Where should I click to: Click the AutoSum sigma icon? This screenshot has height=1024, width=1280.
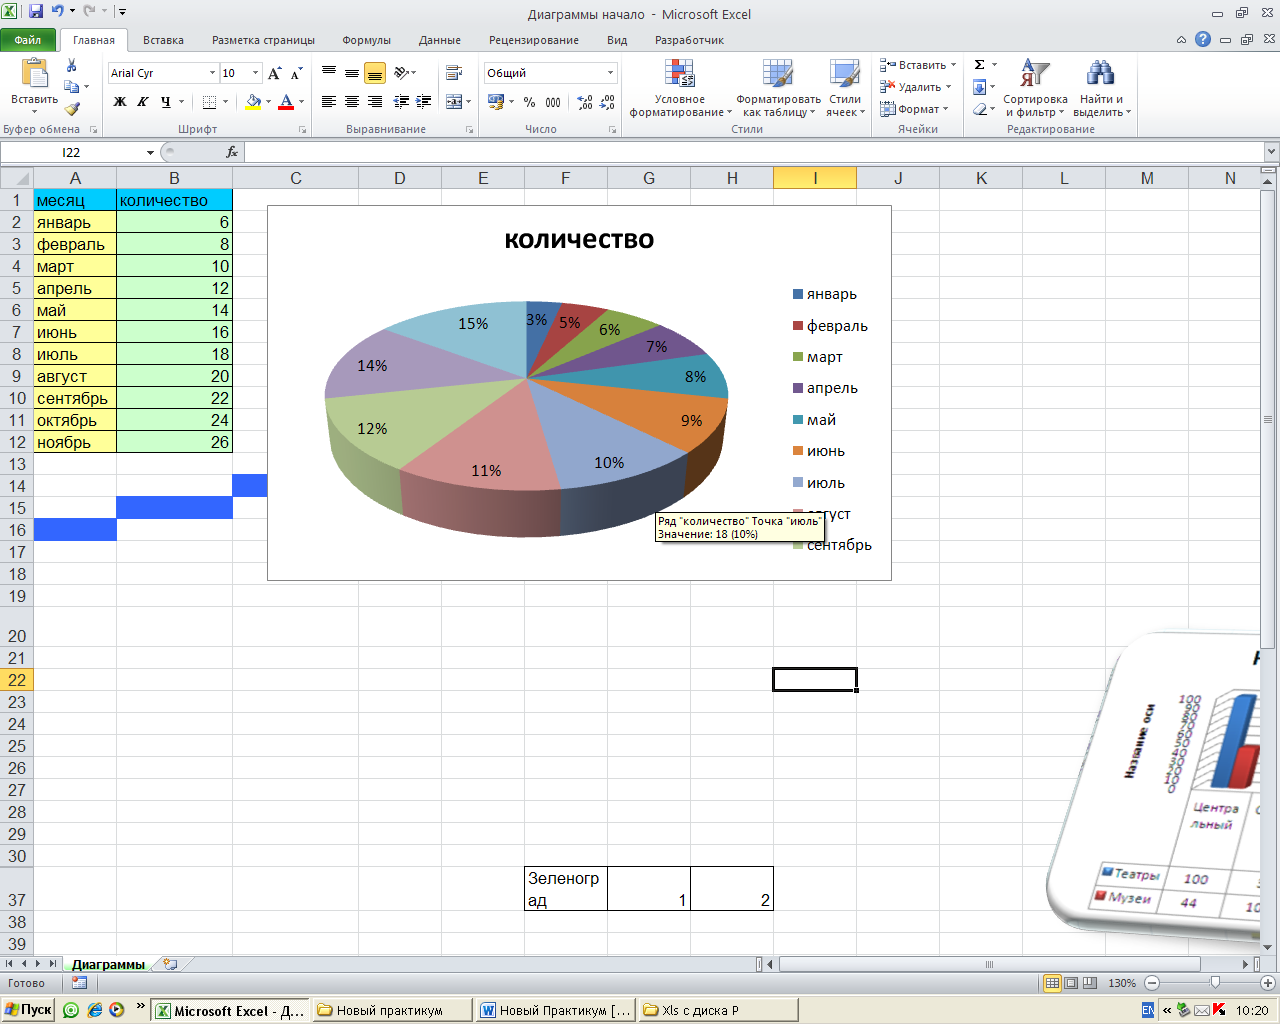980,65
